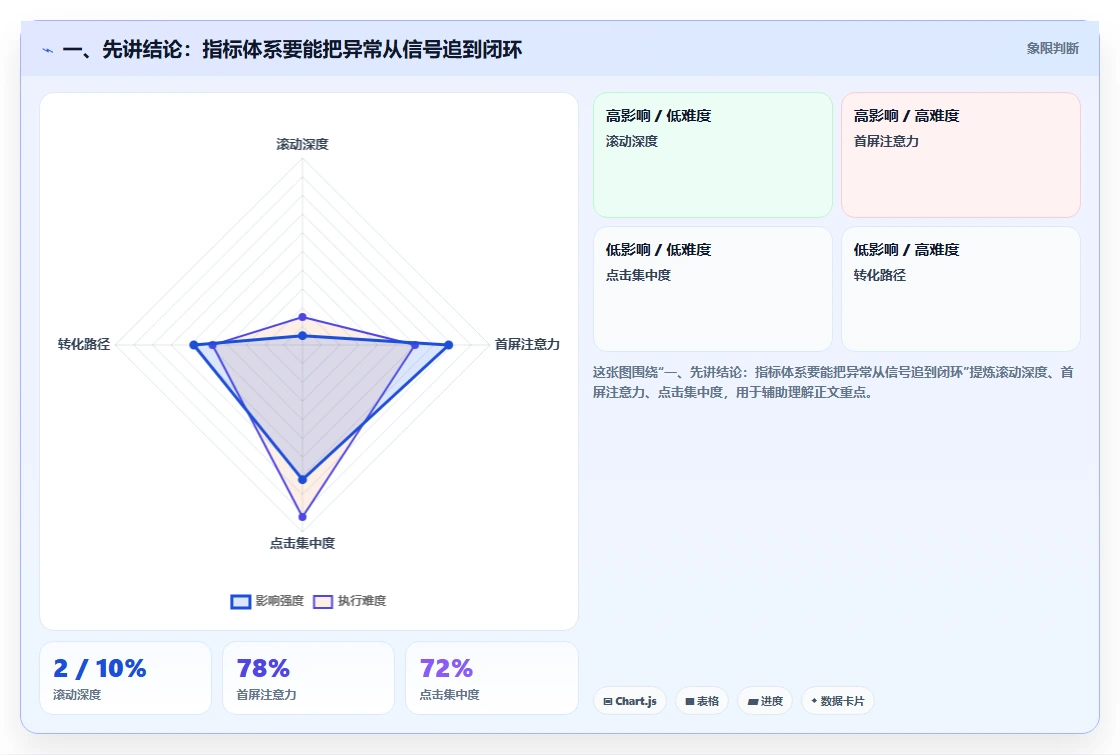
Task: Click the 点击集中度 radar axis label
Action: pyautogui.click(x=302, y=544)
